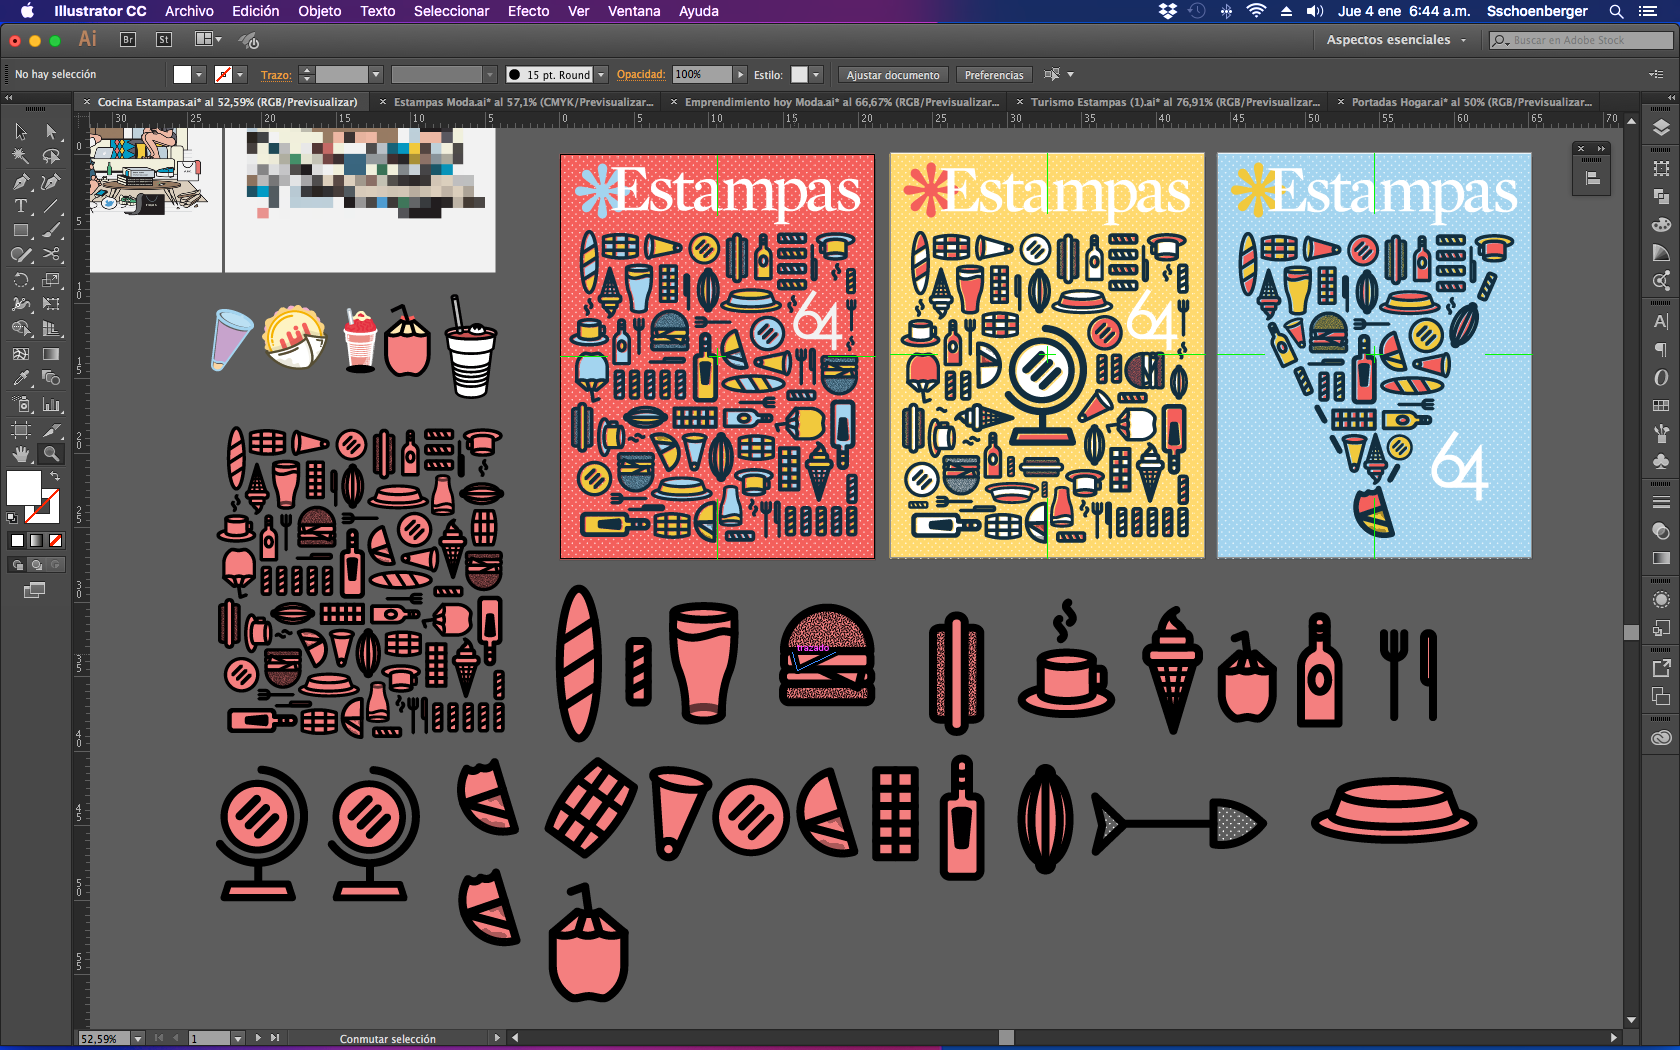Image resolution: width=1680 pixels, height=1050 pixels.
Task: Open the Trazo stroke panel link
Action: pyautogui.click(x=276, y=75)
